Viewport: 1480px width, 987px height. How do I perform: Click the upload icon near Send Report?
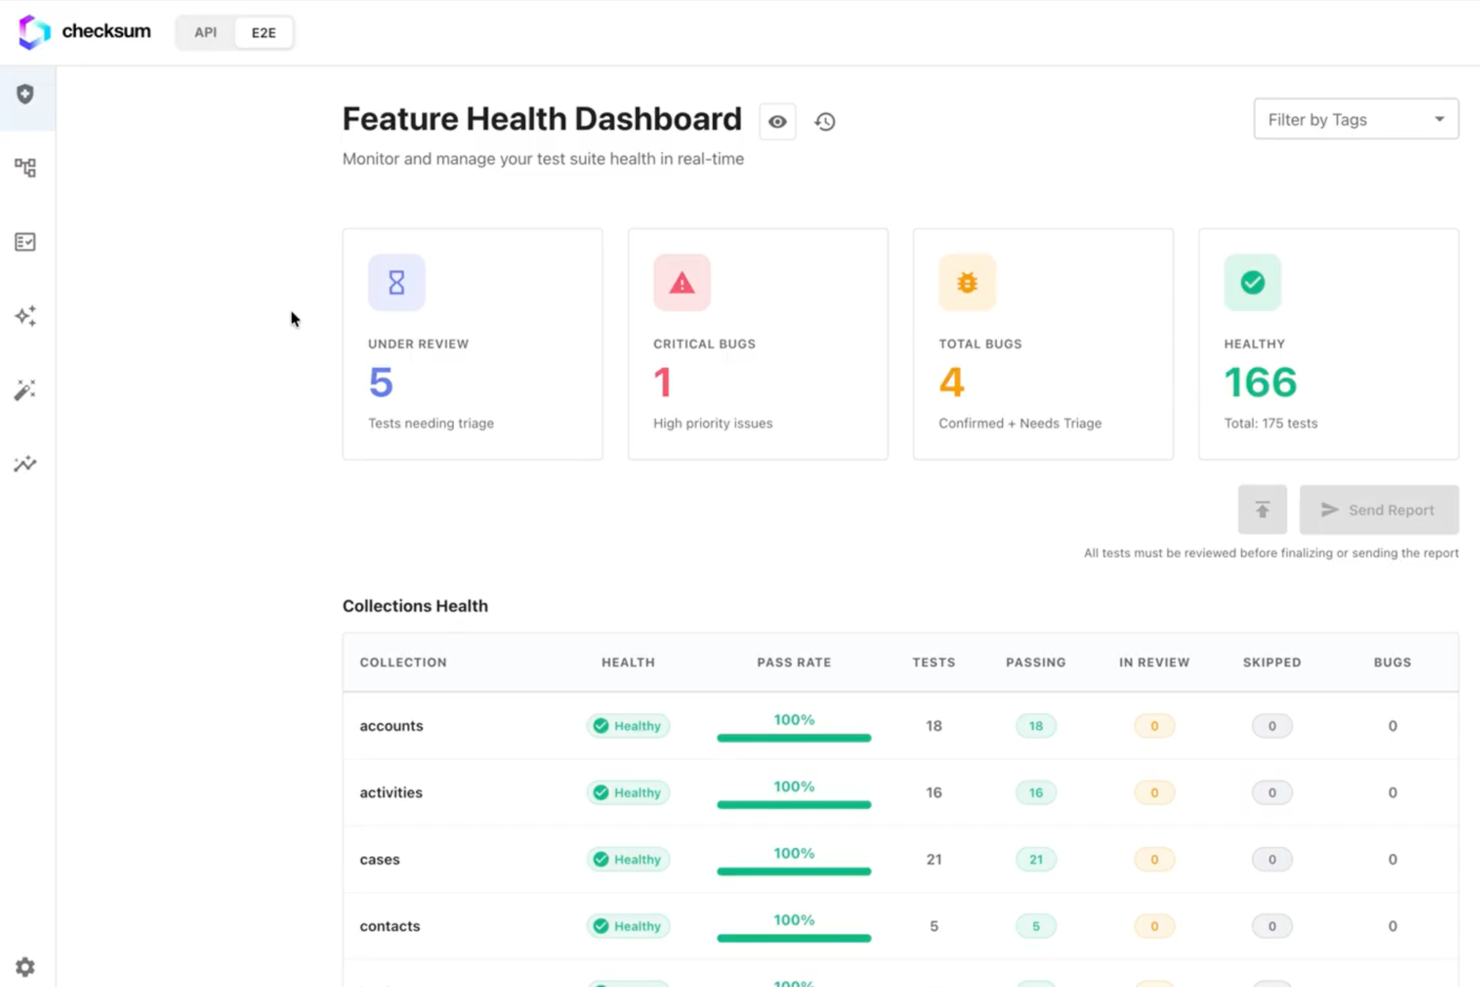(x=1262, y=509)
